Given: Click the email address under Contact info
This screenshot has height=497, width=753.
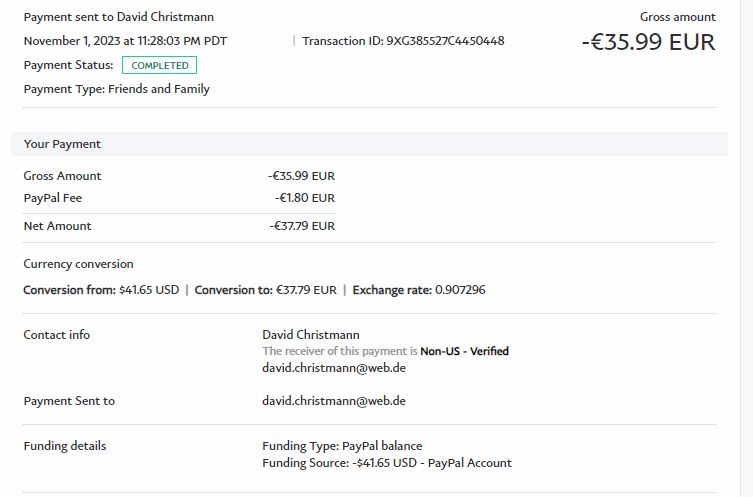Looking at the screenshot, I should pos(333,367).
